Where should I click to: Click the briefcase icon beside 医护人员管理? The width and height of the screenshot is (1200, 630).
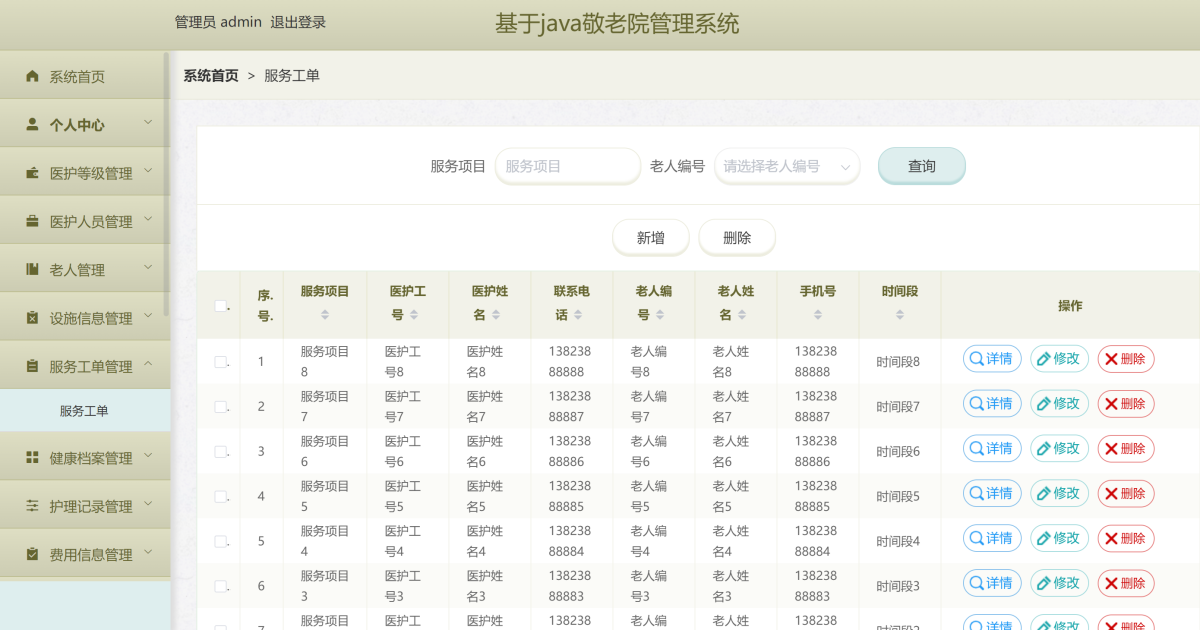point(32,222)
